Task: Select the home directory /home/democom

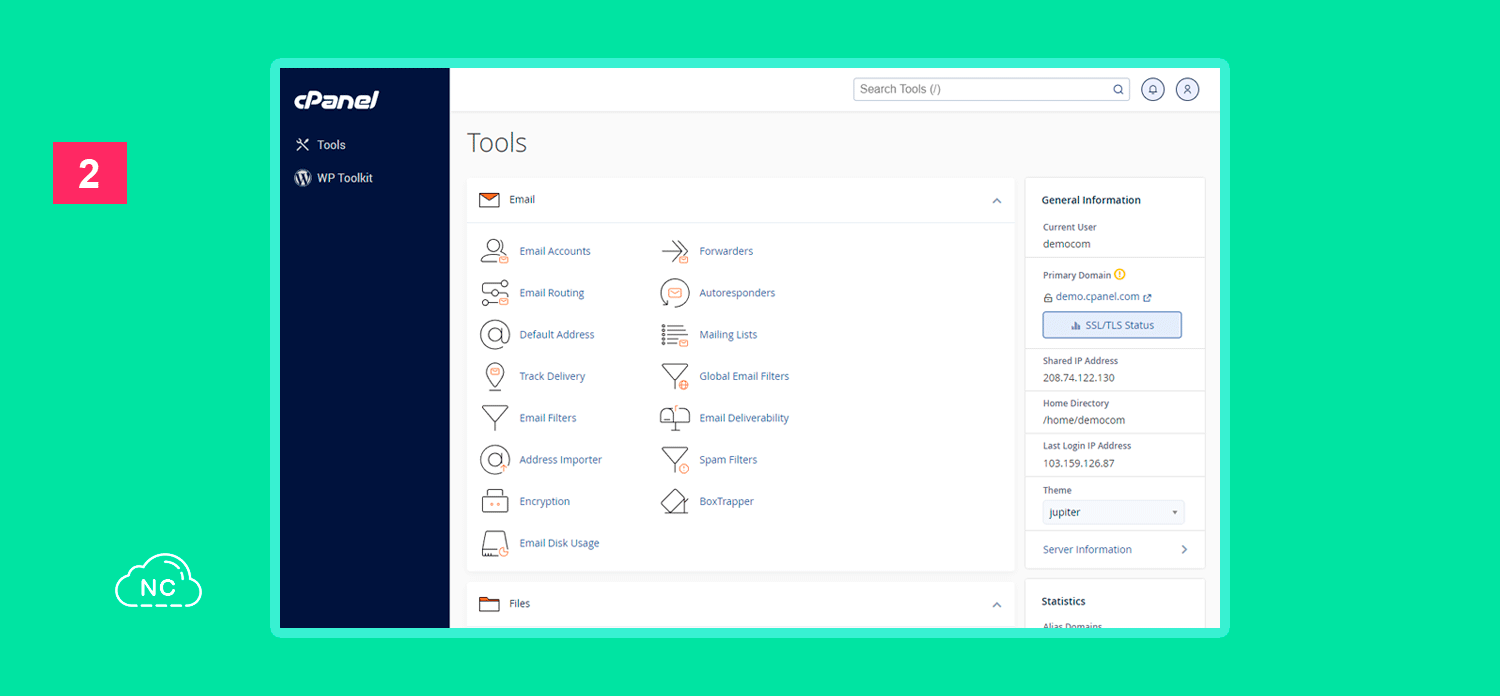Action: tap(1084, 421)
